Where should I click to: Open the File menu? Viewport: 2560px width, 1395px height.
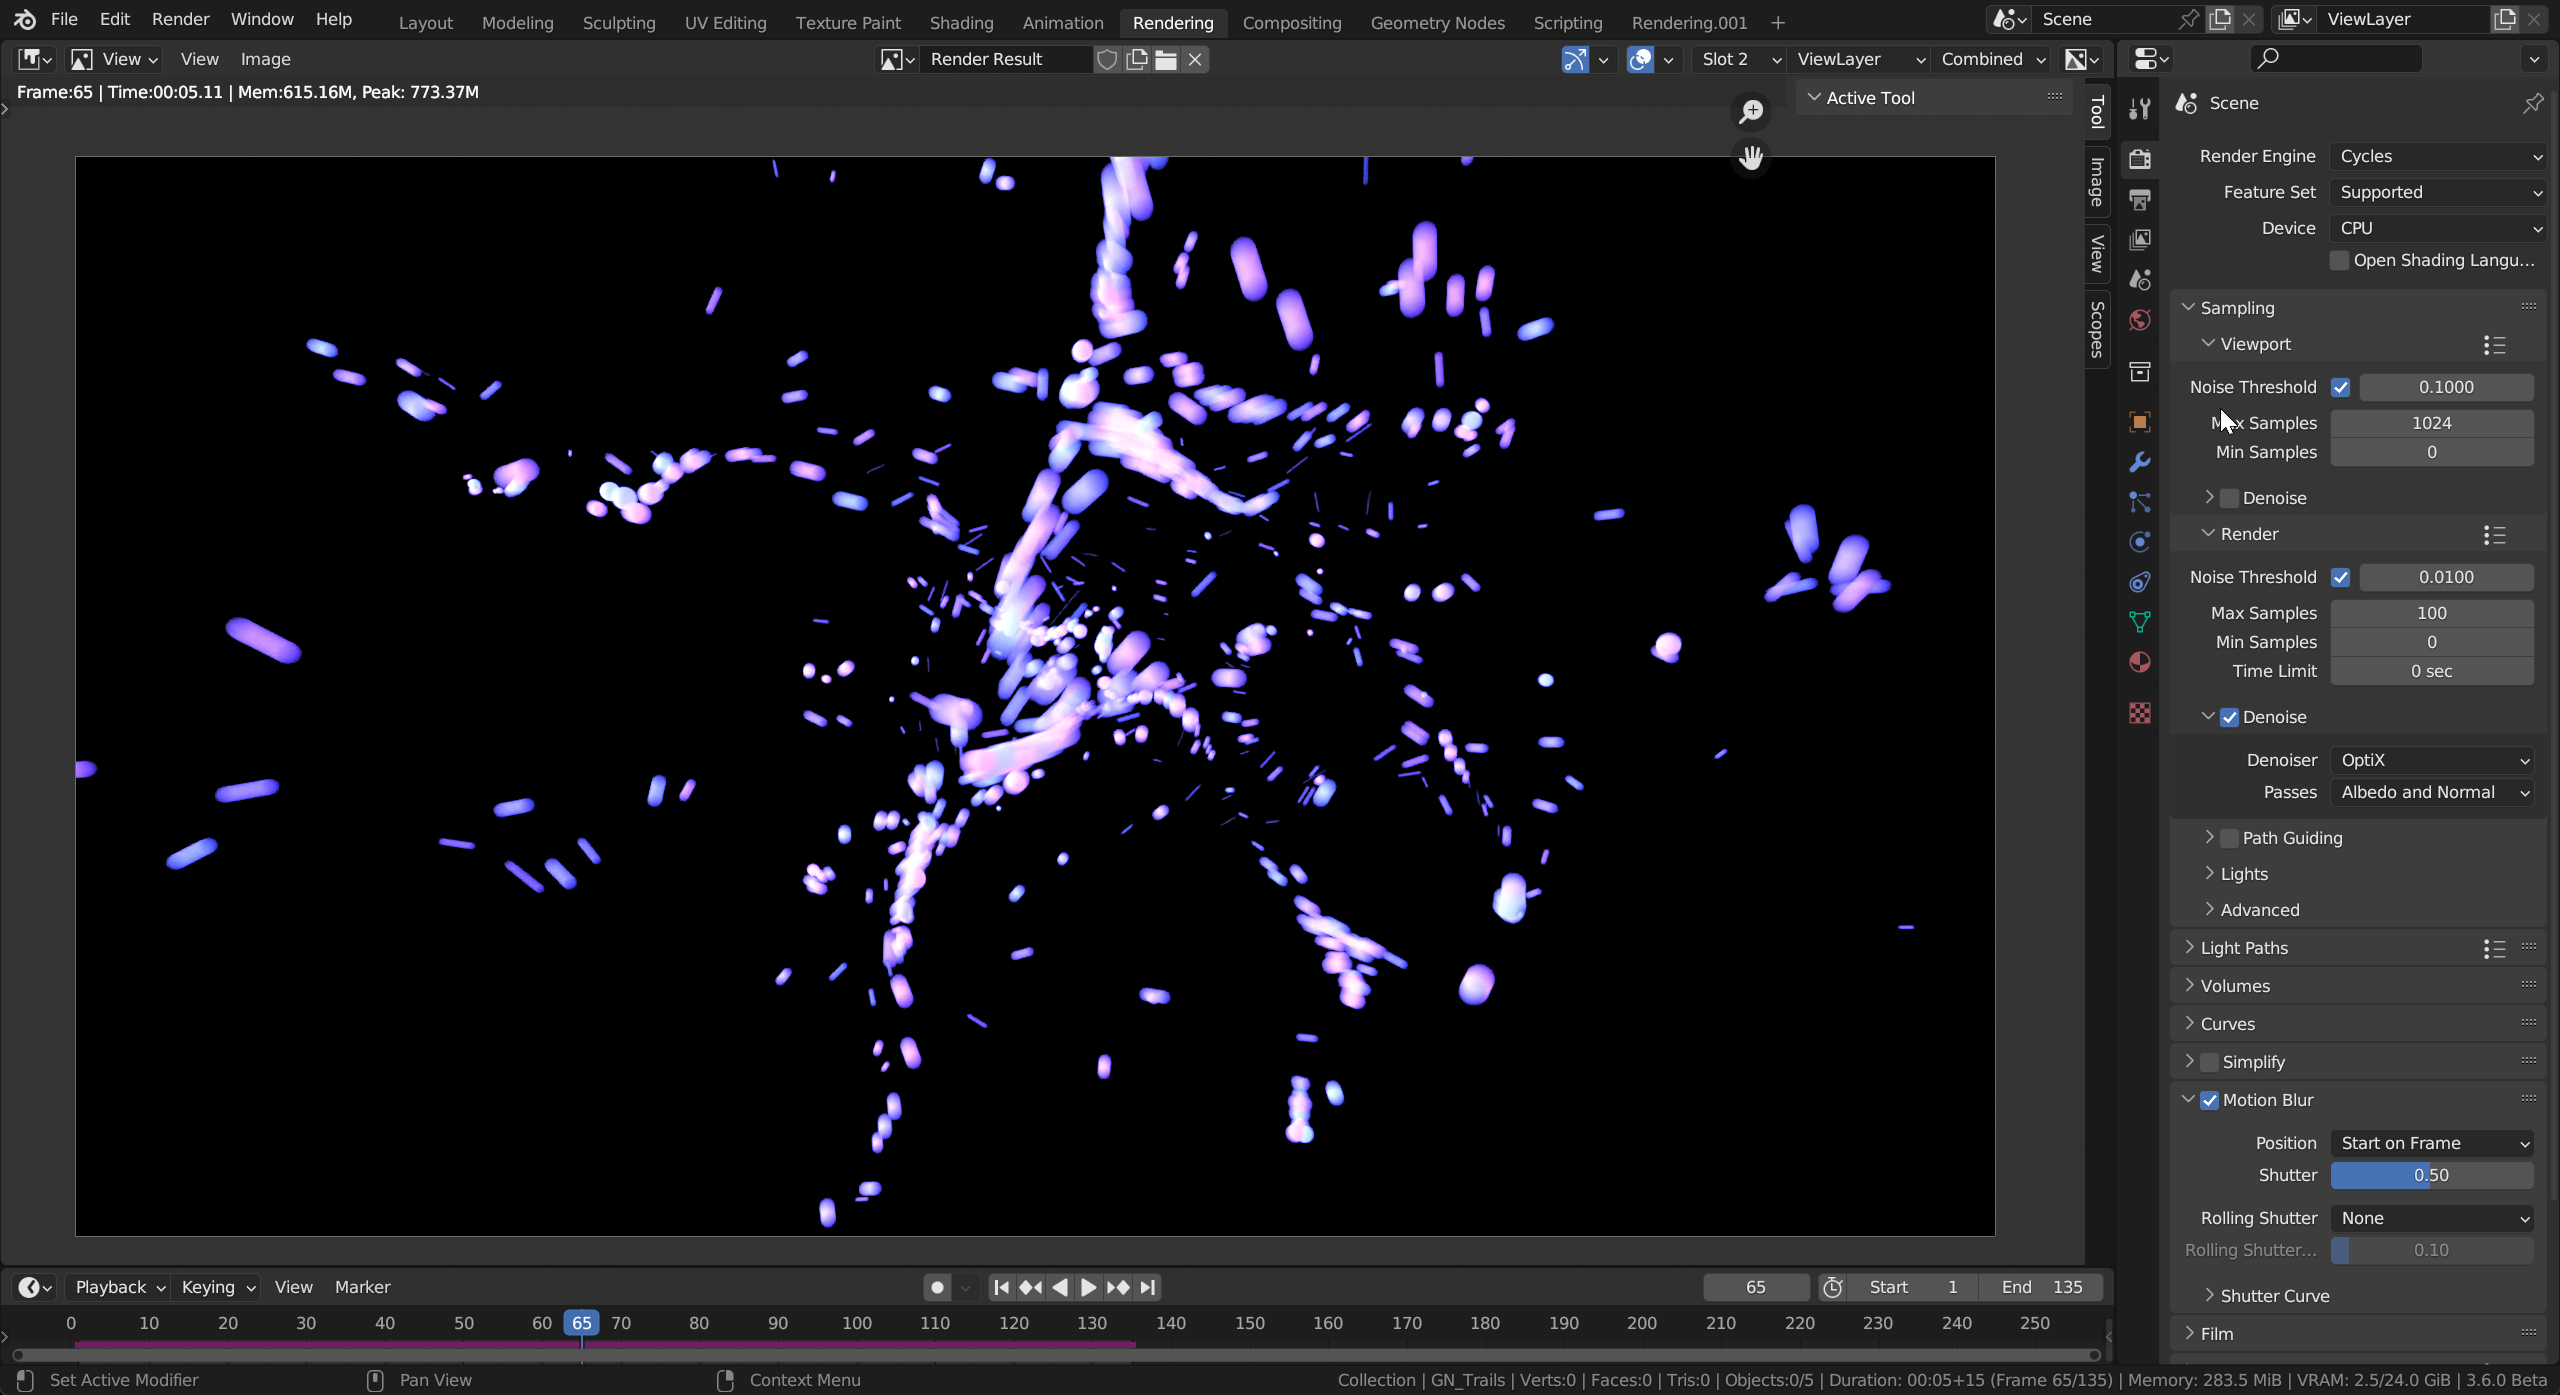[x=64, y=20]
